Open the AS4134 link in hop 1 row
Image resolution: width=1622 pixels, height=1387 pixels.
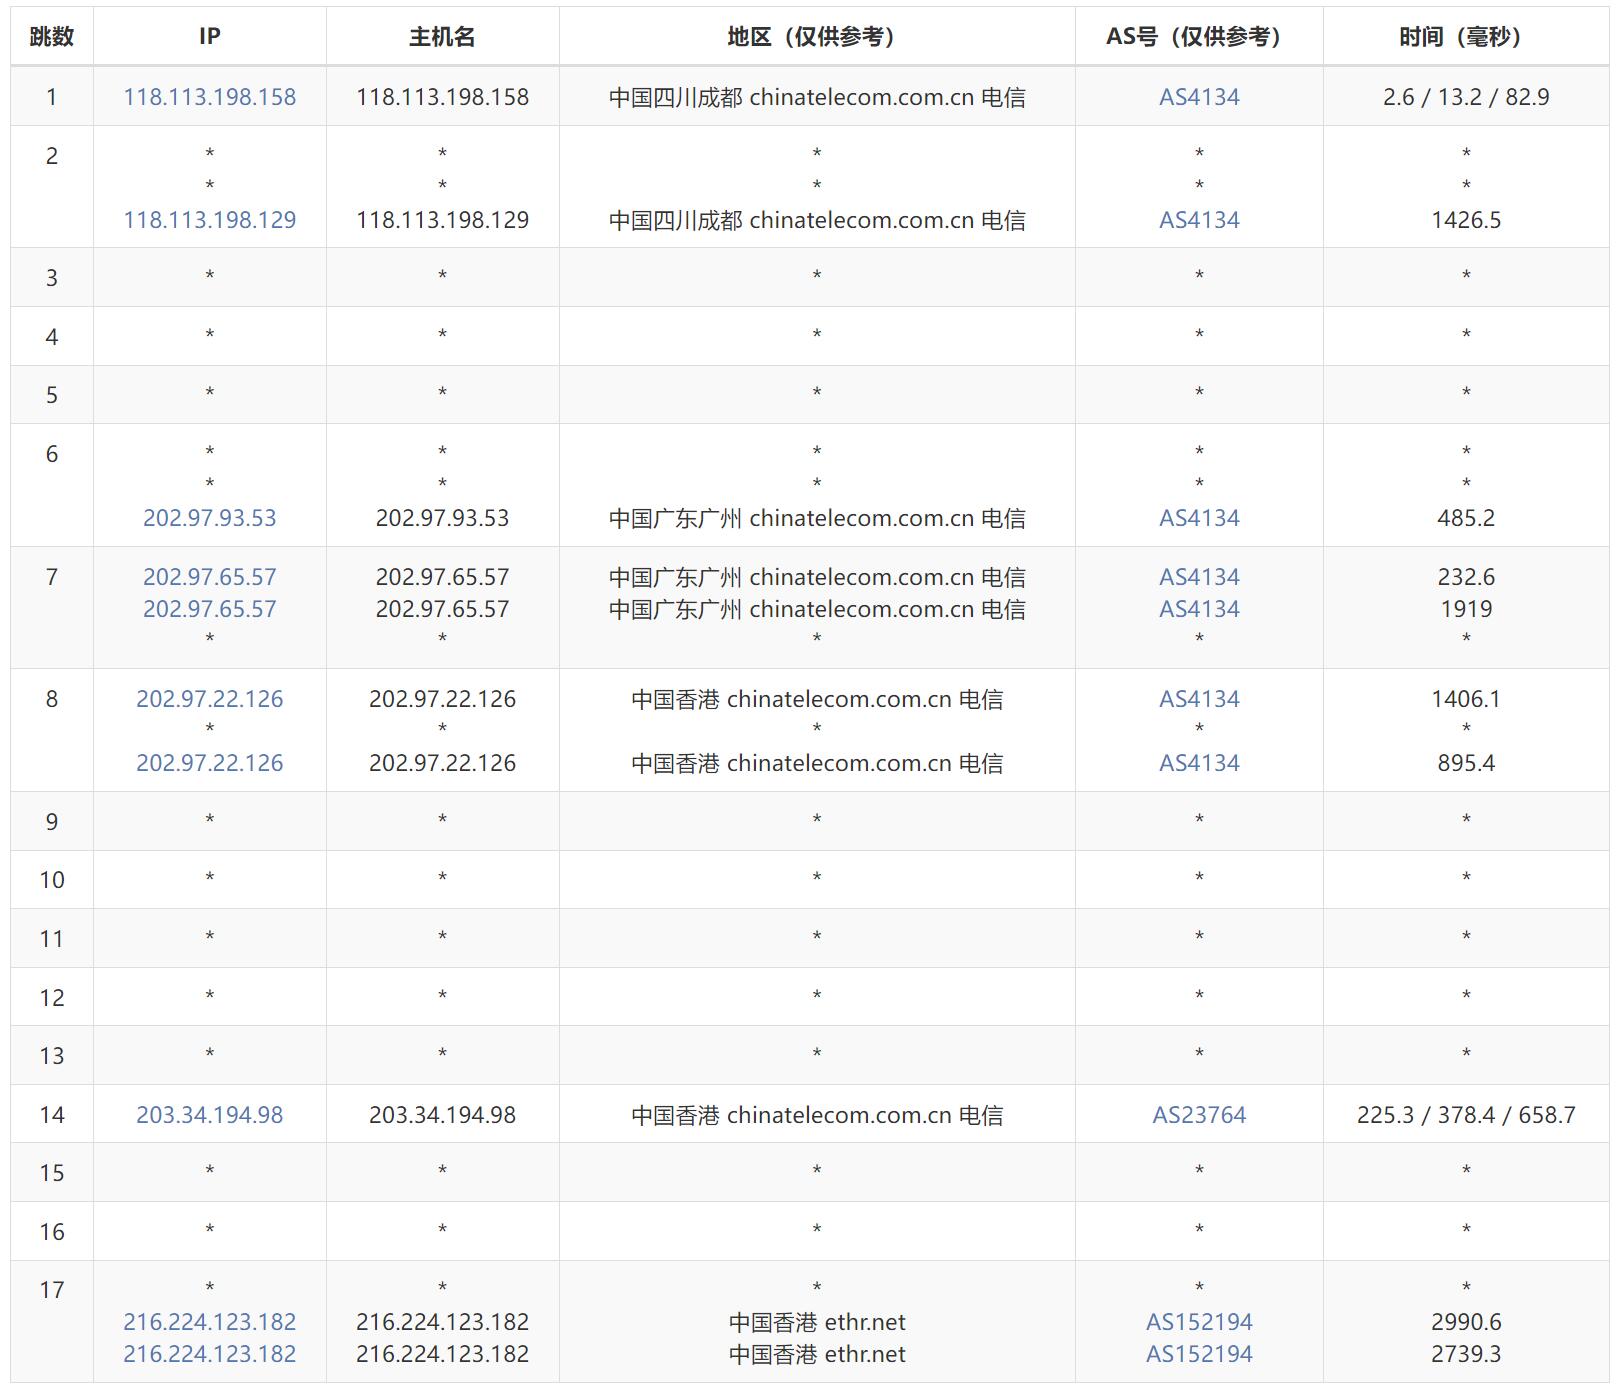tap(1199, 97)
